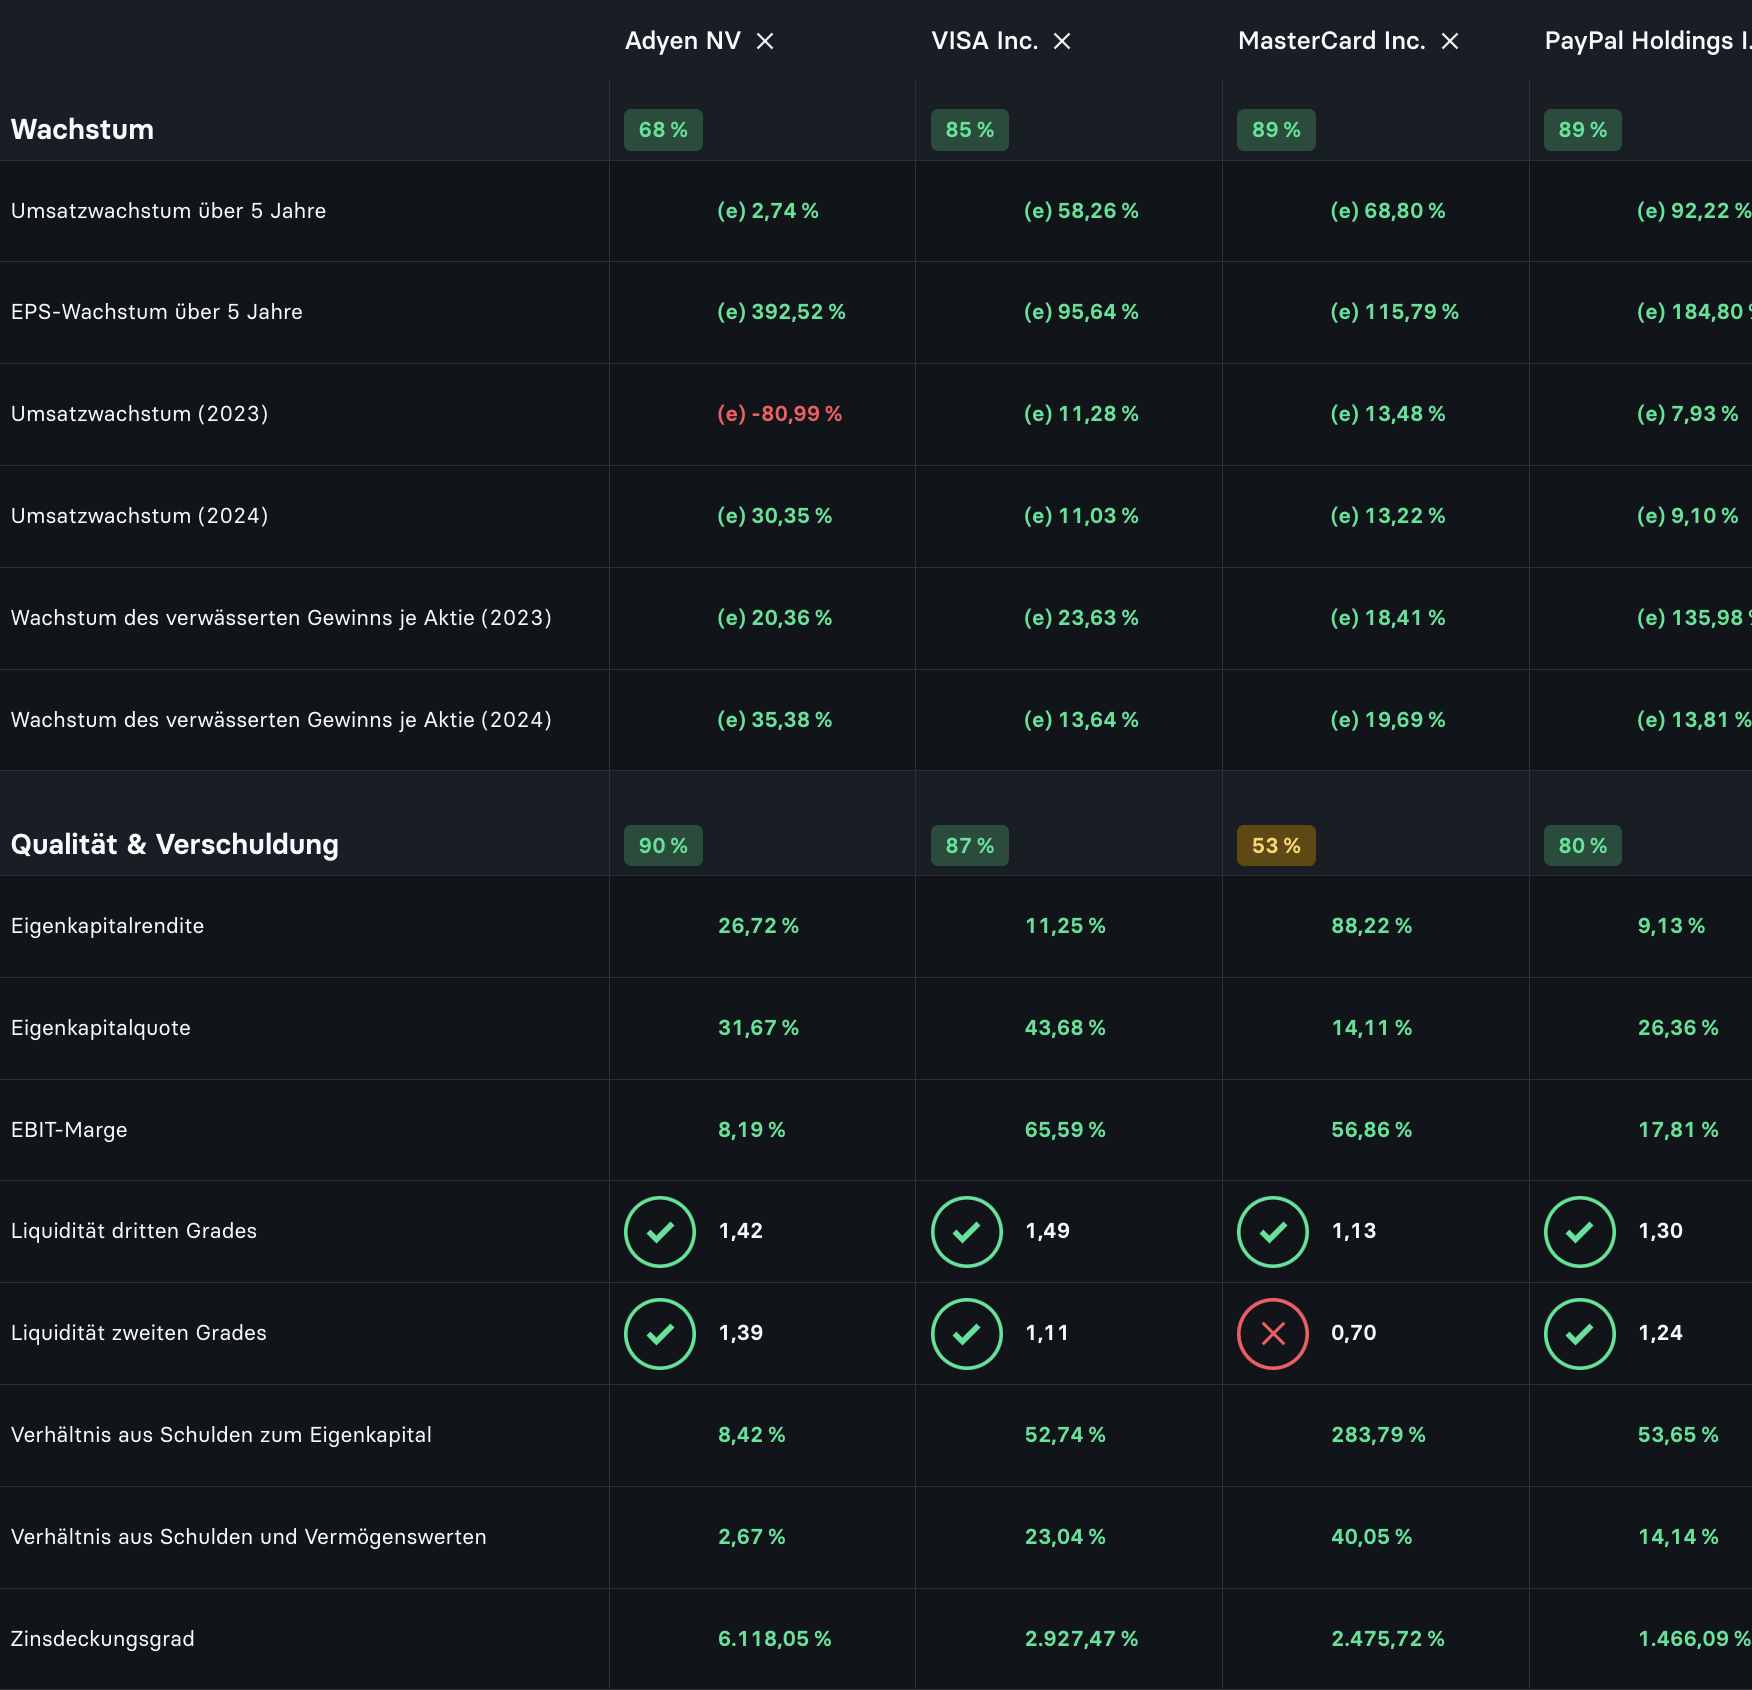Click PayPal's 1,24 Liquidität zweiten Grades value

[x=1661, y=1333]
